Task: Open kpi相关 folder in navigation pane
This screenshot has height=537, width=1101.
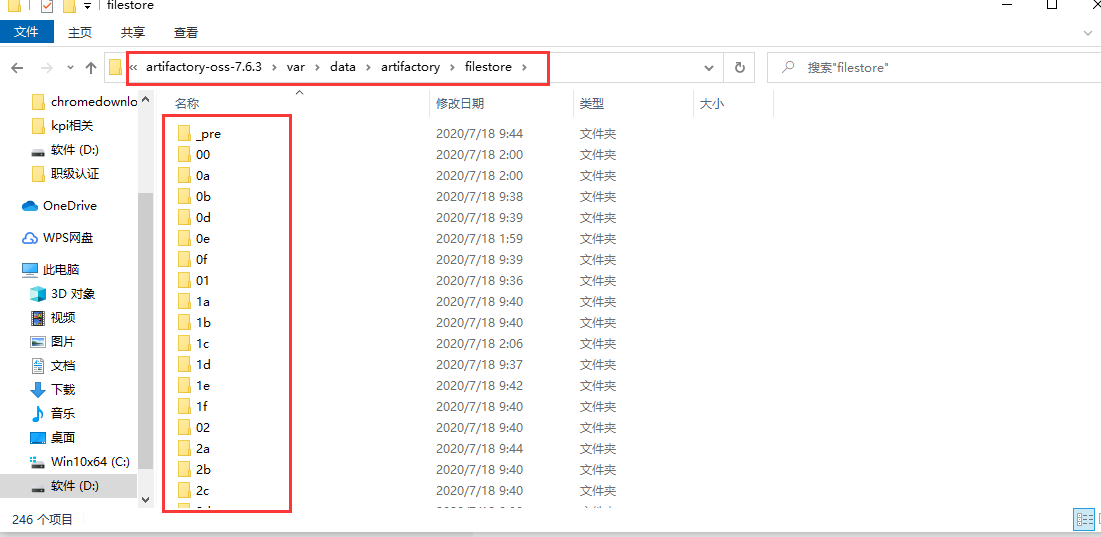Action: coord(62,126)
